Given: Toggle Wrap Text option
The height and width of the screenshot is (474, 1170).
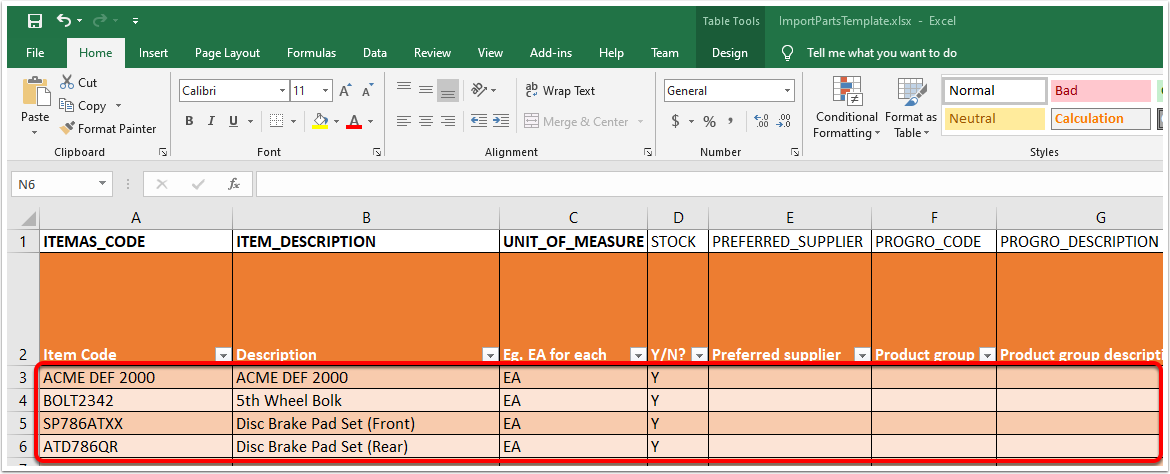Looking at the screenshot, I should [560, 91].
